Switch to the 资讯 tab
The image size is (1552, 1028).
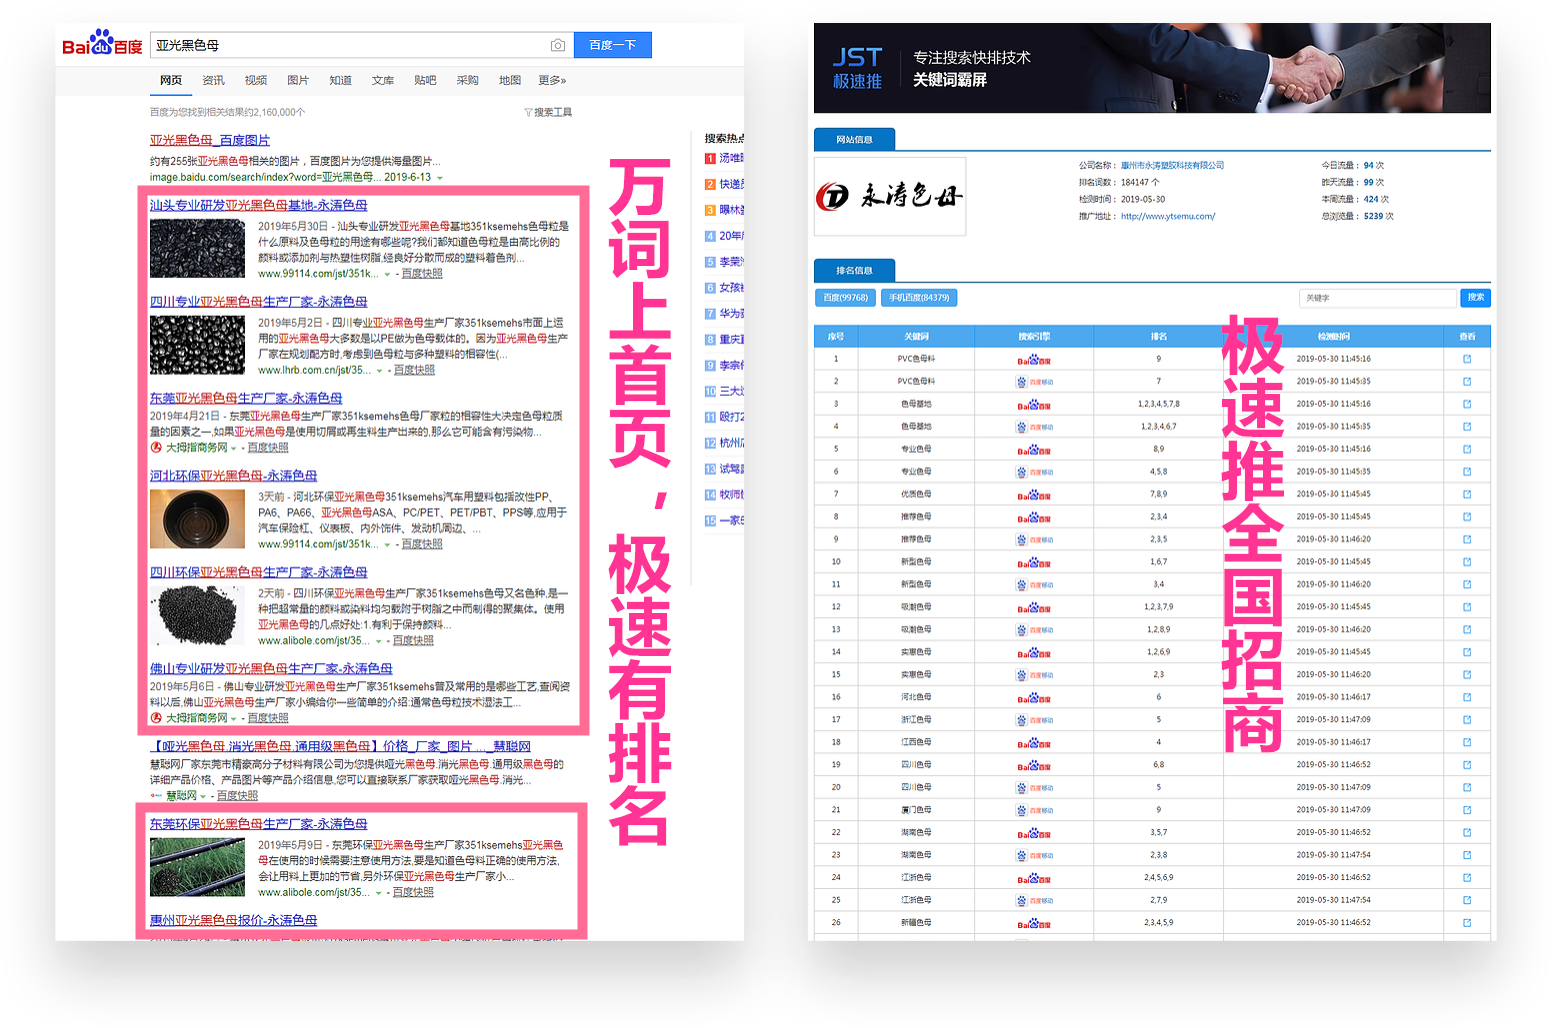(x=213, y=80)
